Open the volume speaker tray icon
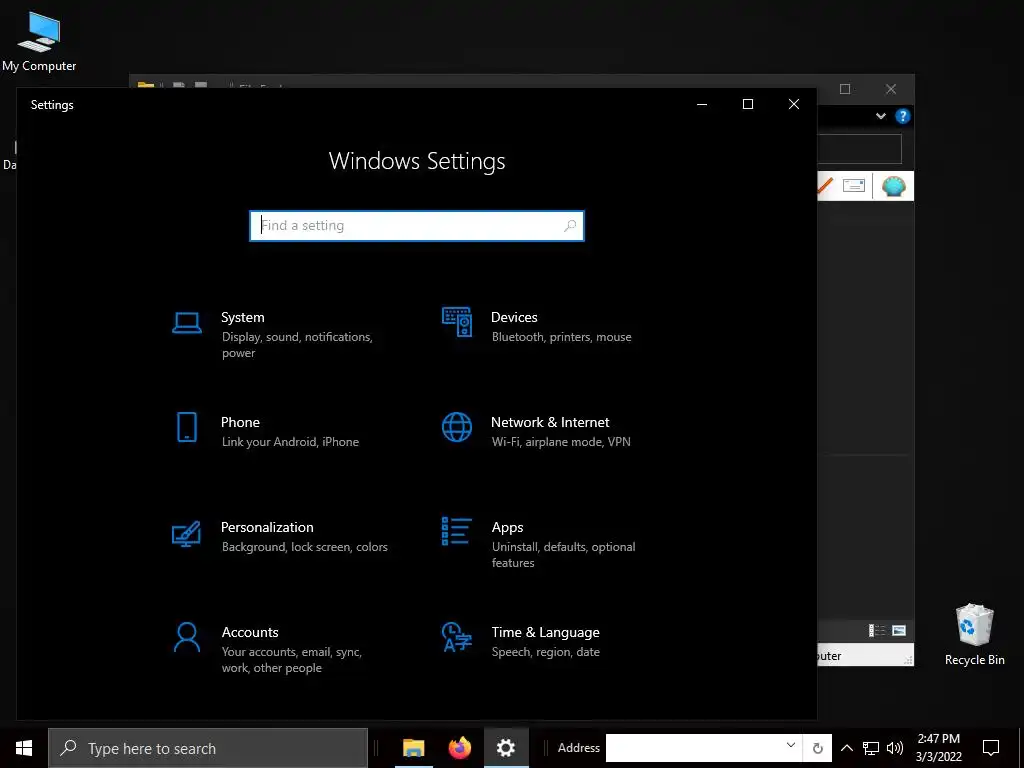The height and width of the screenshot is (768, 1024). (895, 748)
